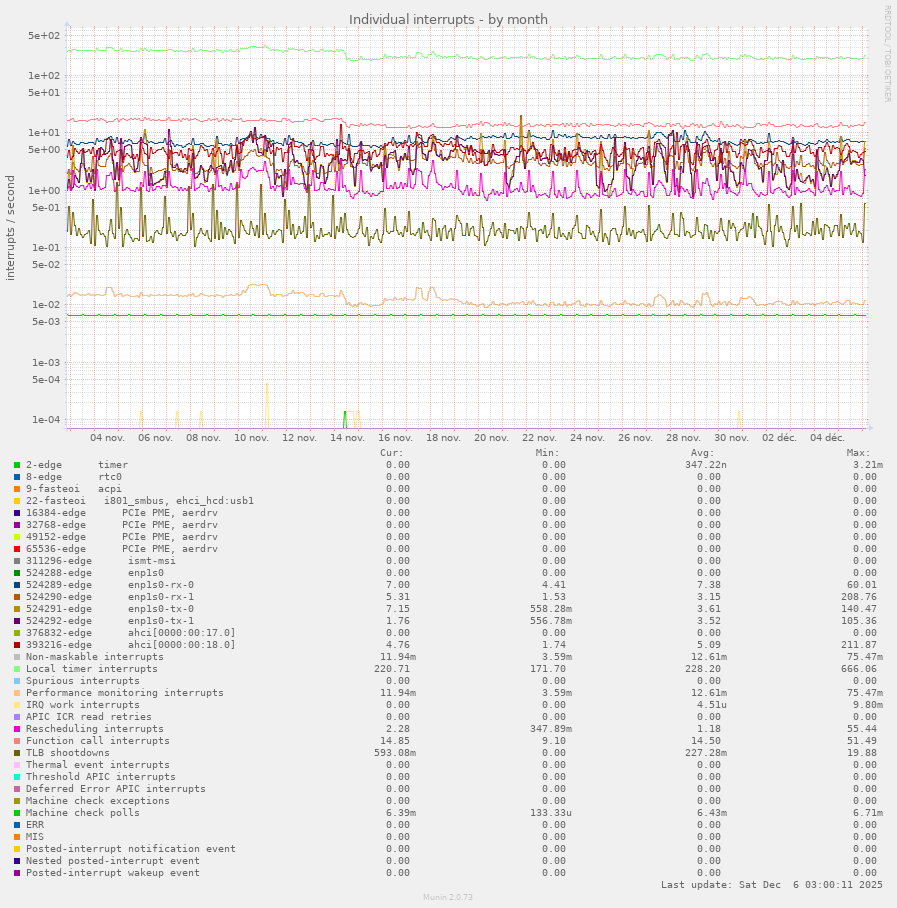Click the Function call interrupts color swatch
The width and height of the screenshot is (897, 908).
click(x=17, y=741)
